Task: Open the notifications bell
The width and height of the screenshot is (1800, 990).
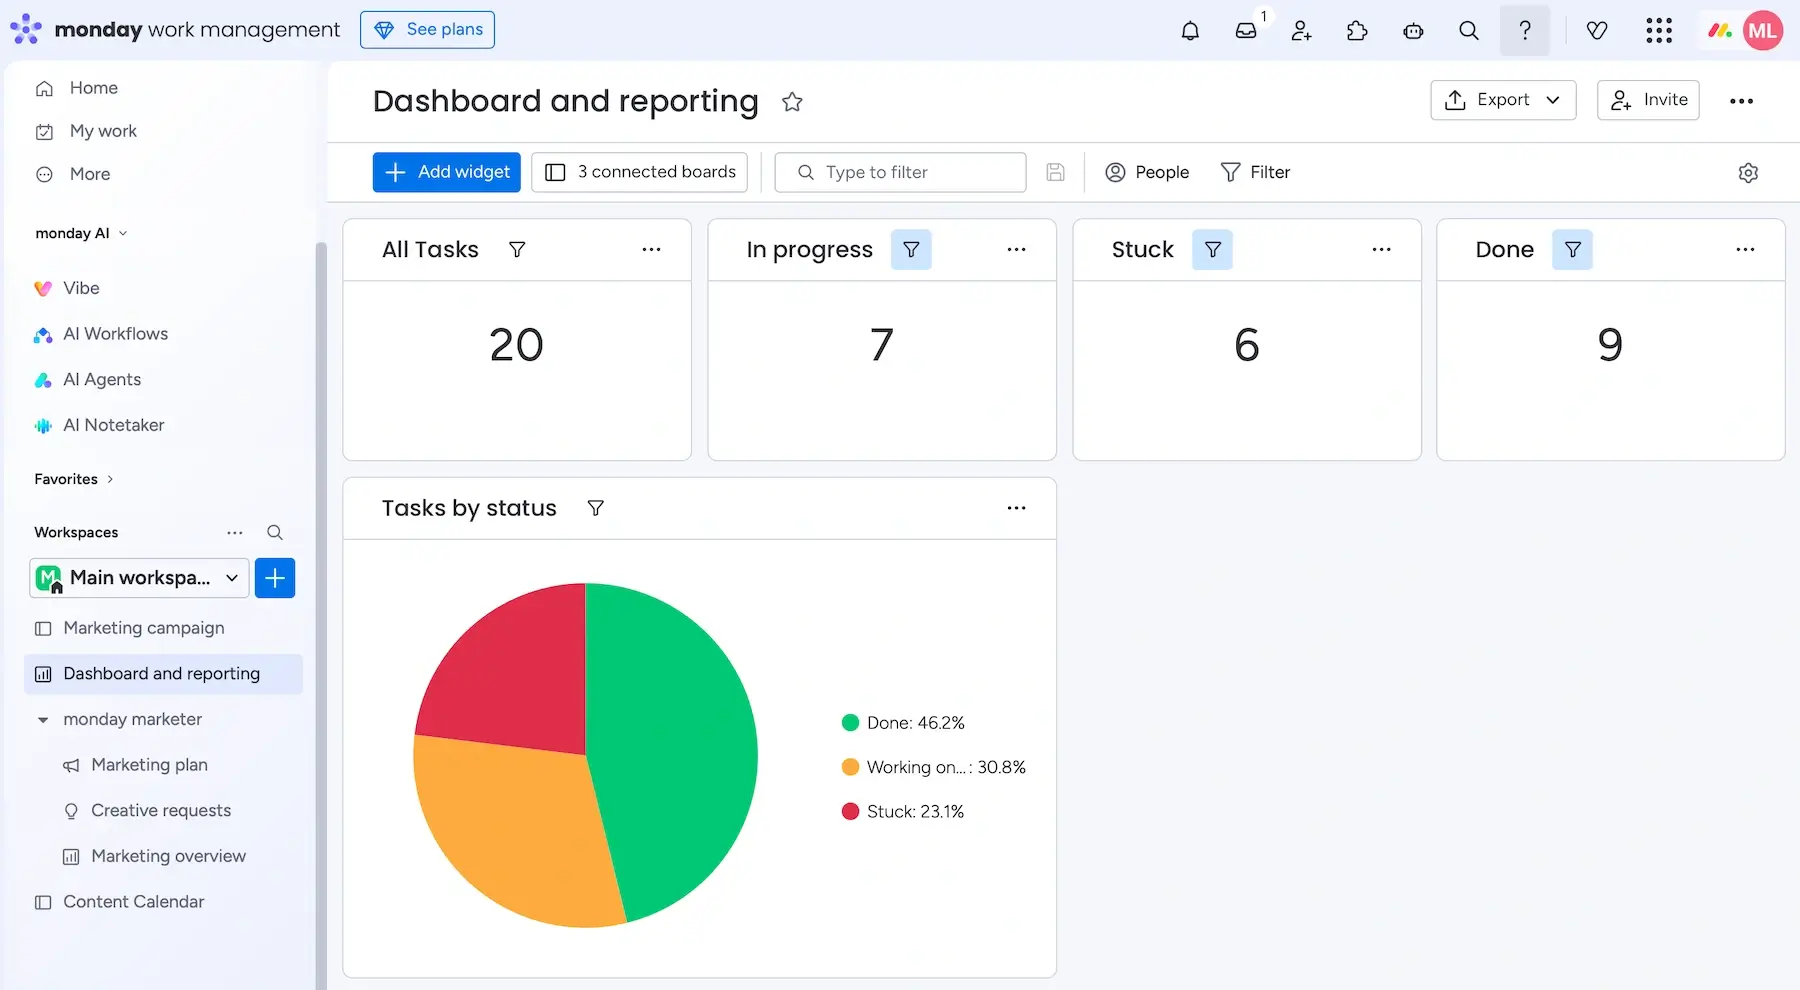Action: (x=1190, y=30)
